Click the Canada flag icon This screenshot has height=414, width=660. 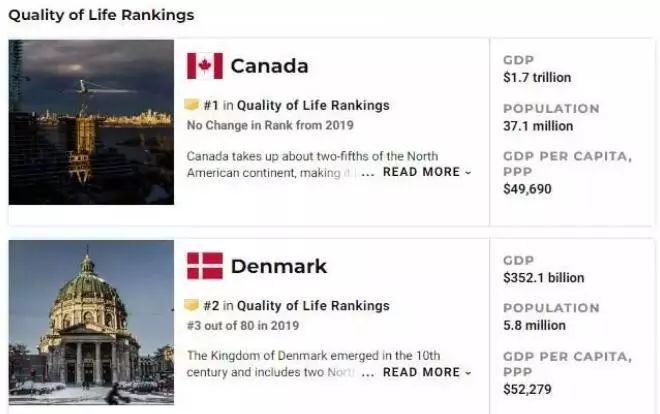pos(204,66)
